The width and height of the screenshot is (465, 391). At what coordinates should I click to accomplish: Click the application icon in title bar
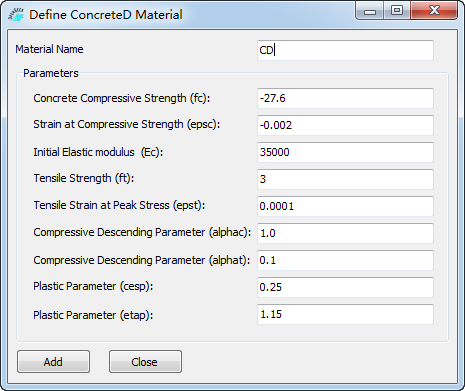[16, 15]
